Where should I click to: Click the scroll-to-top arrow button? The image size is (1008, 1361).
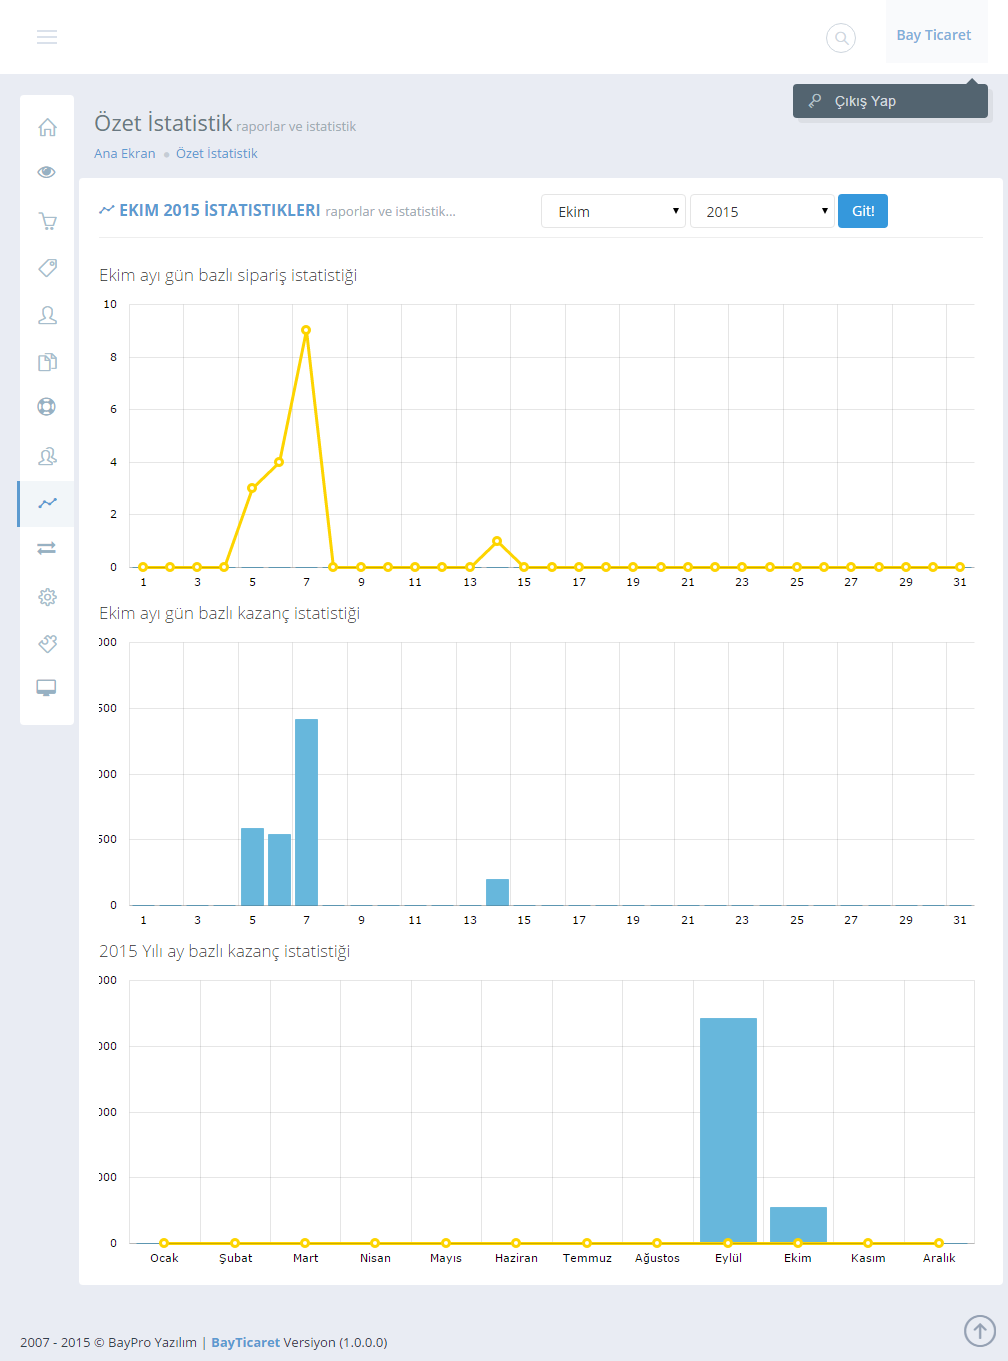(980, 1331)
